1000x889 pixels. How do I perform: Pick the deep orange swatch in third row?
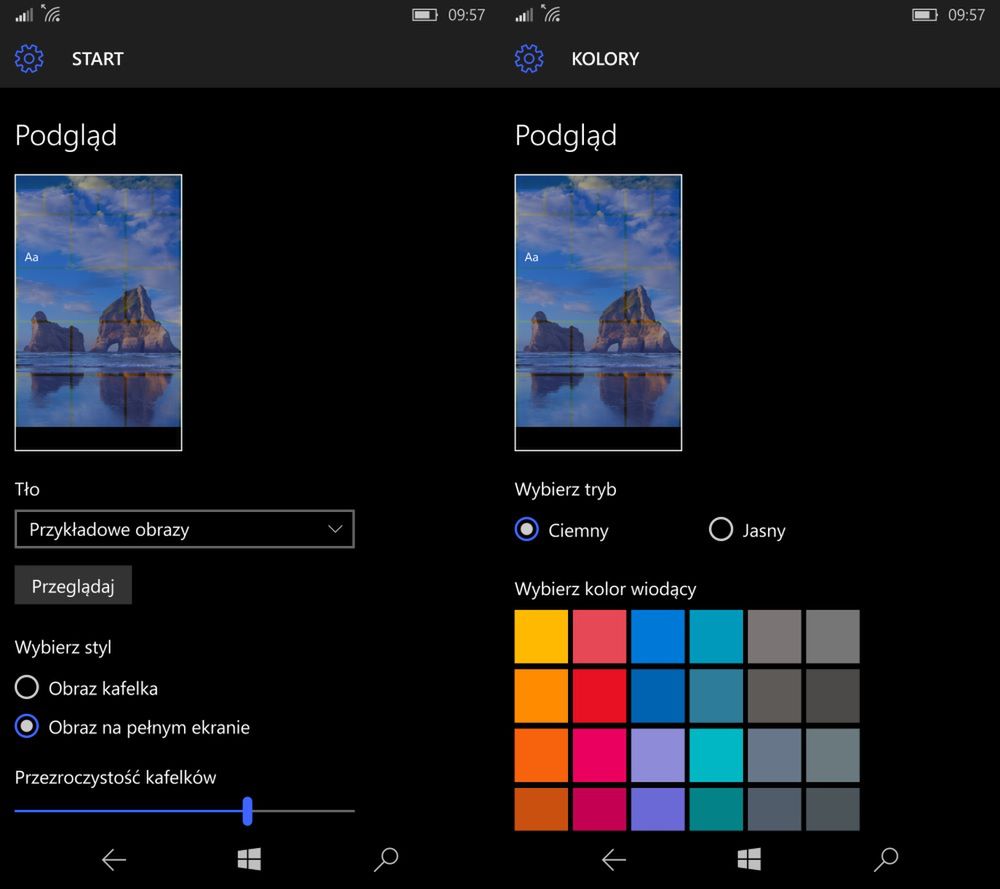(x=541, y=755)
